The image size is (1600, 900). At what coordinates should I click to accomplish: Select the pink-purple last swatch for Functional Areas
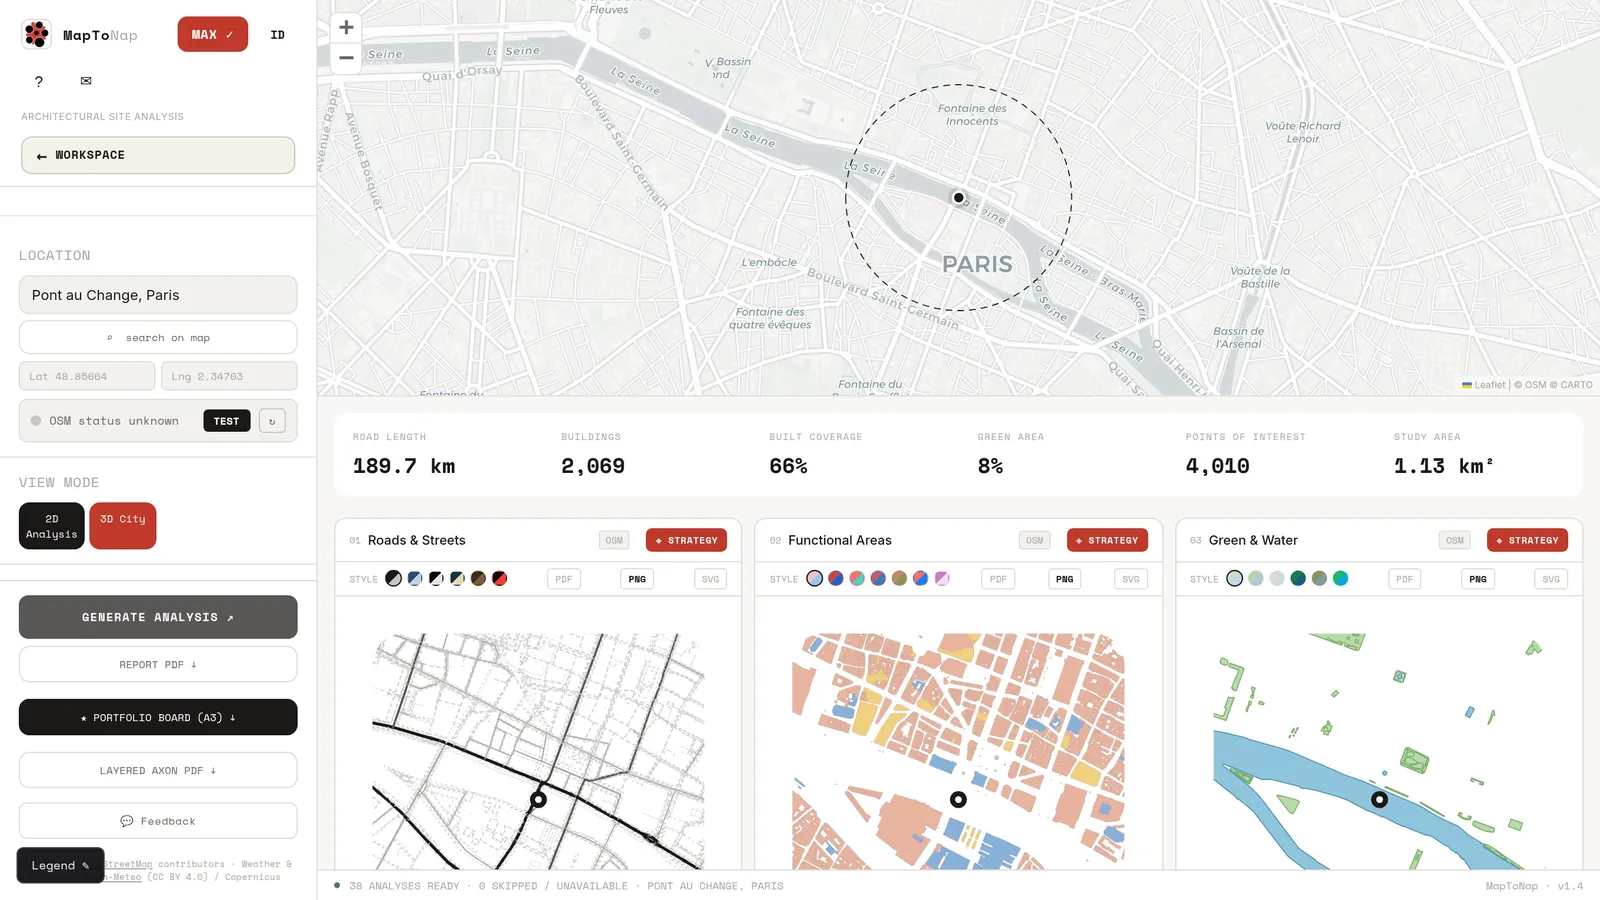pyautogui.click(x=942, y=578)
